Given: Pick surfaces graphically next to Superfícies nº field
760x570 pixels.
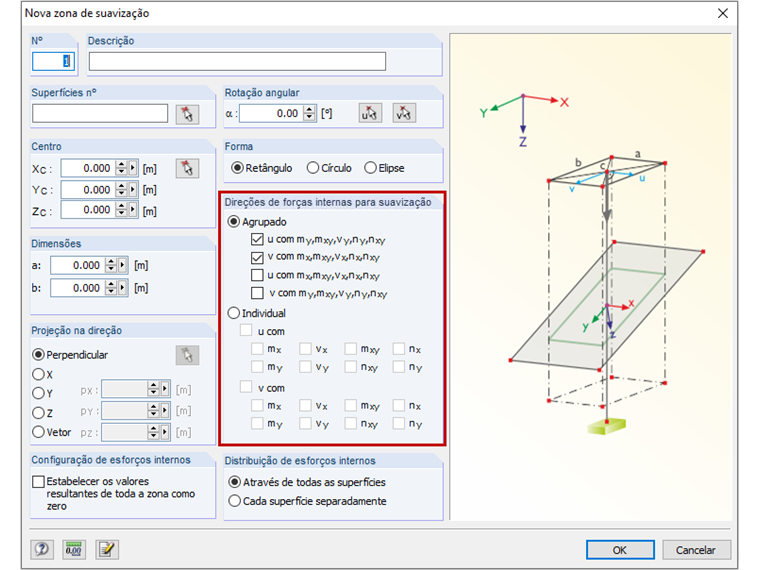Looking at the screenshot, I should tap(187, 114).
